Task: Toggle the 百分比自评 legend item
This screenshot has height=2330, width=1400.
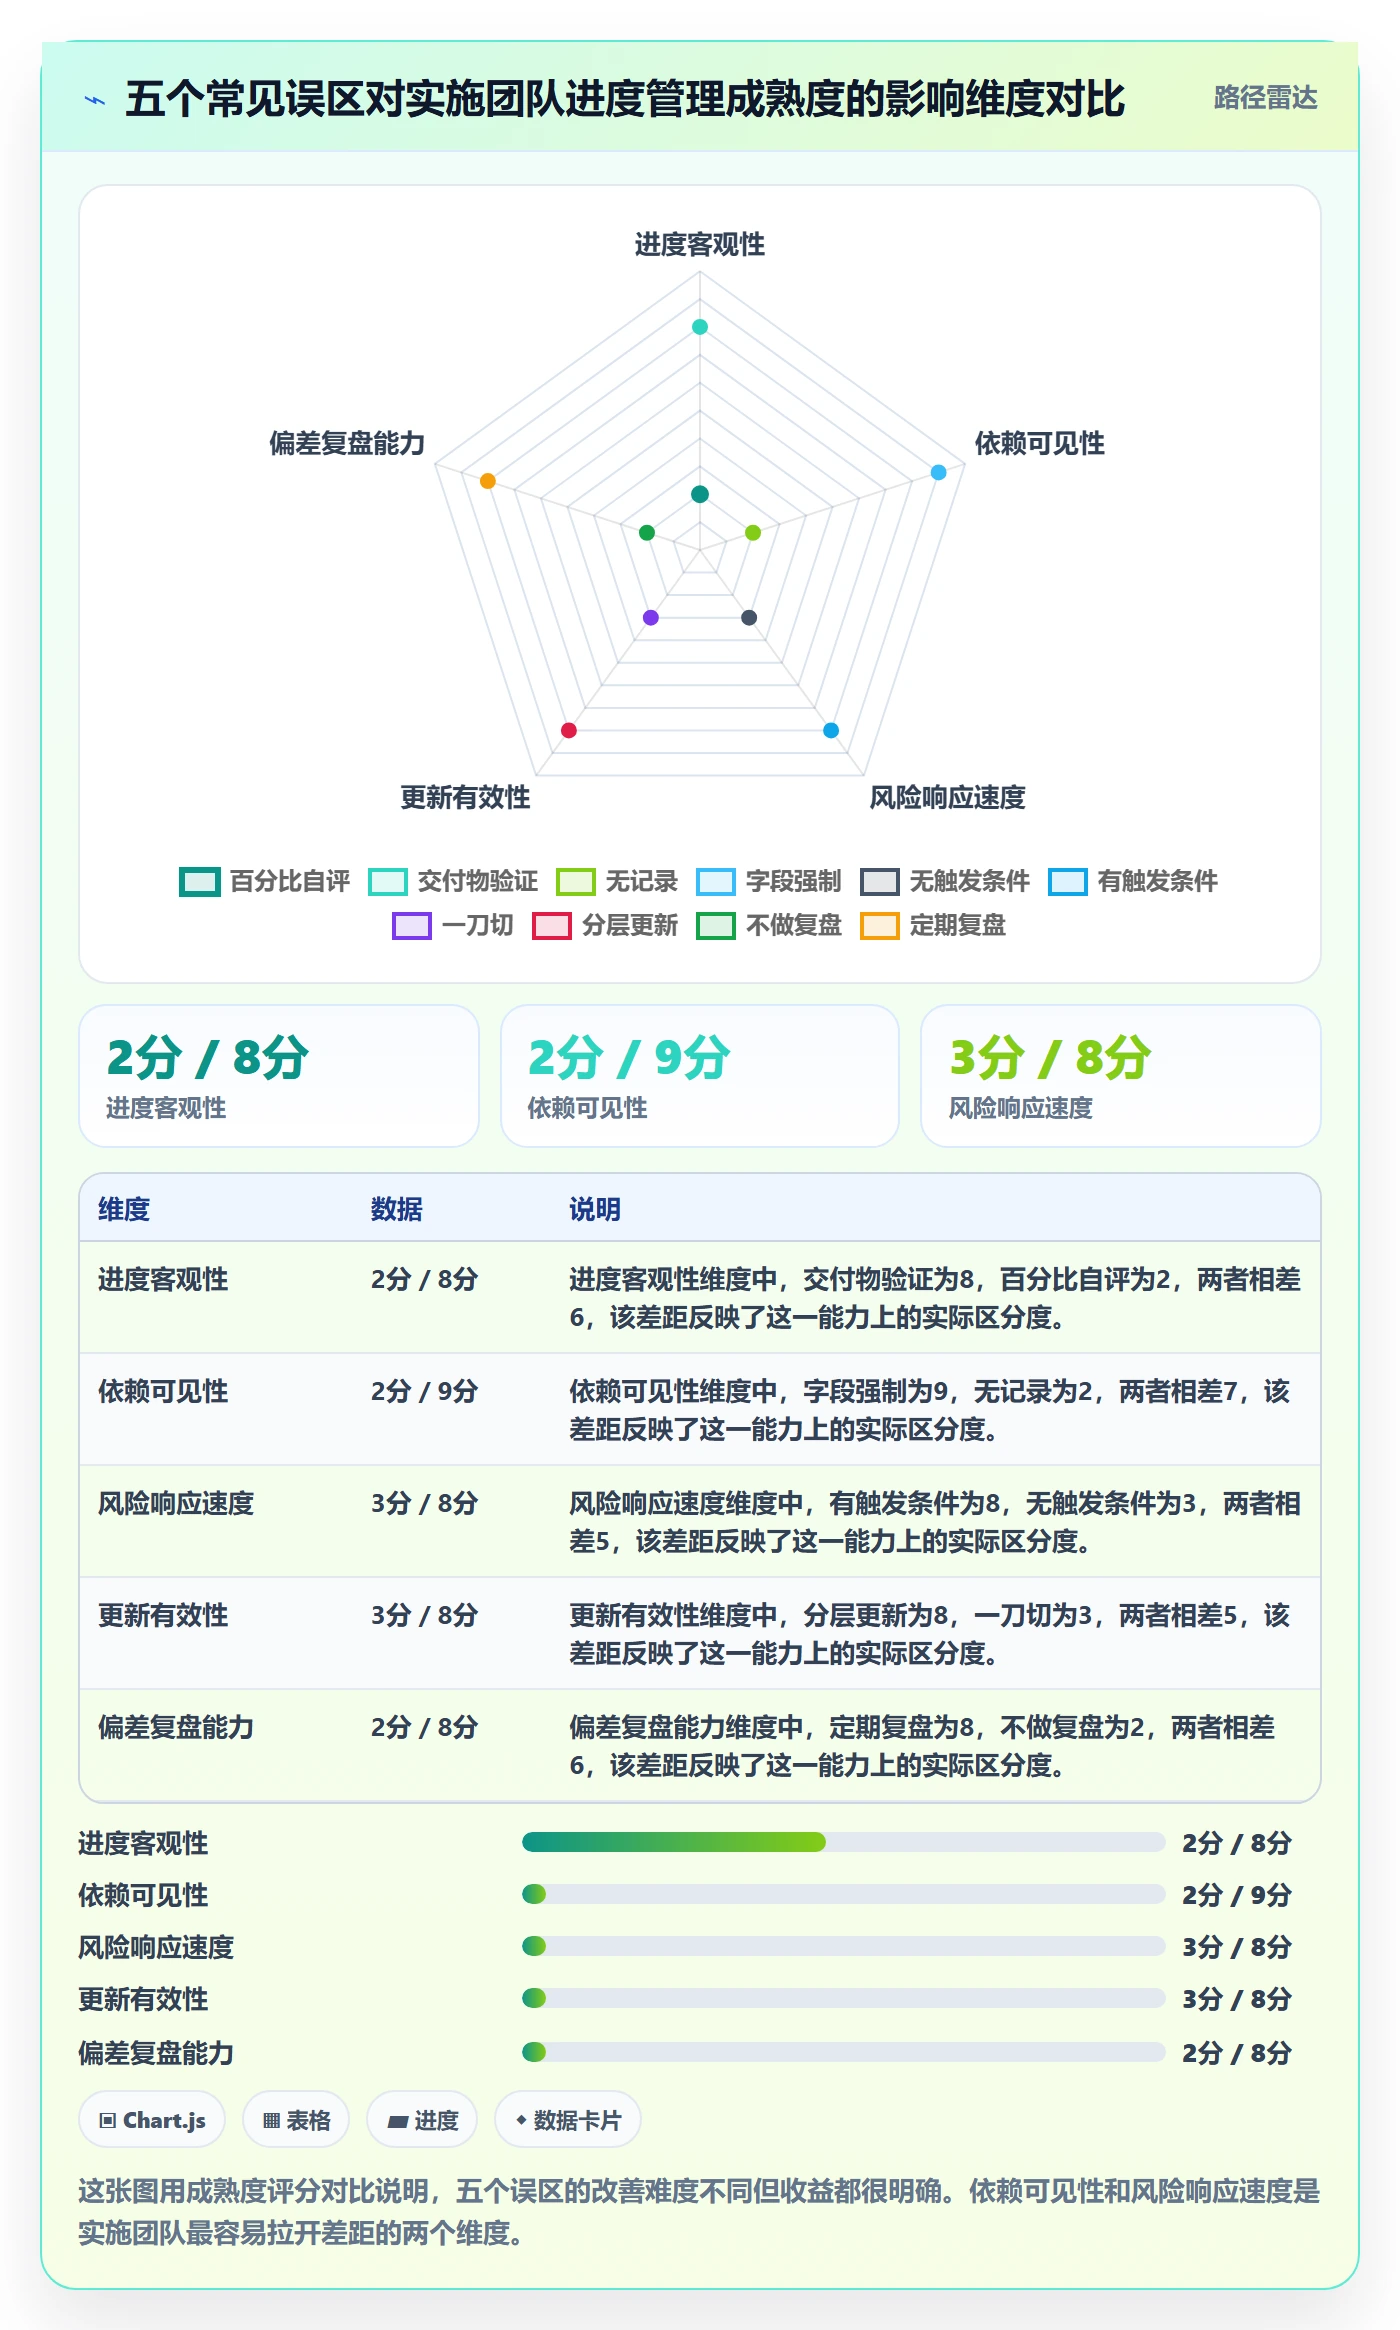Action: pos(264,881)
